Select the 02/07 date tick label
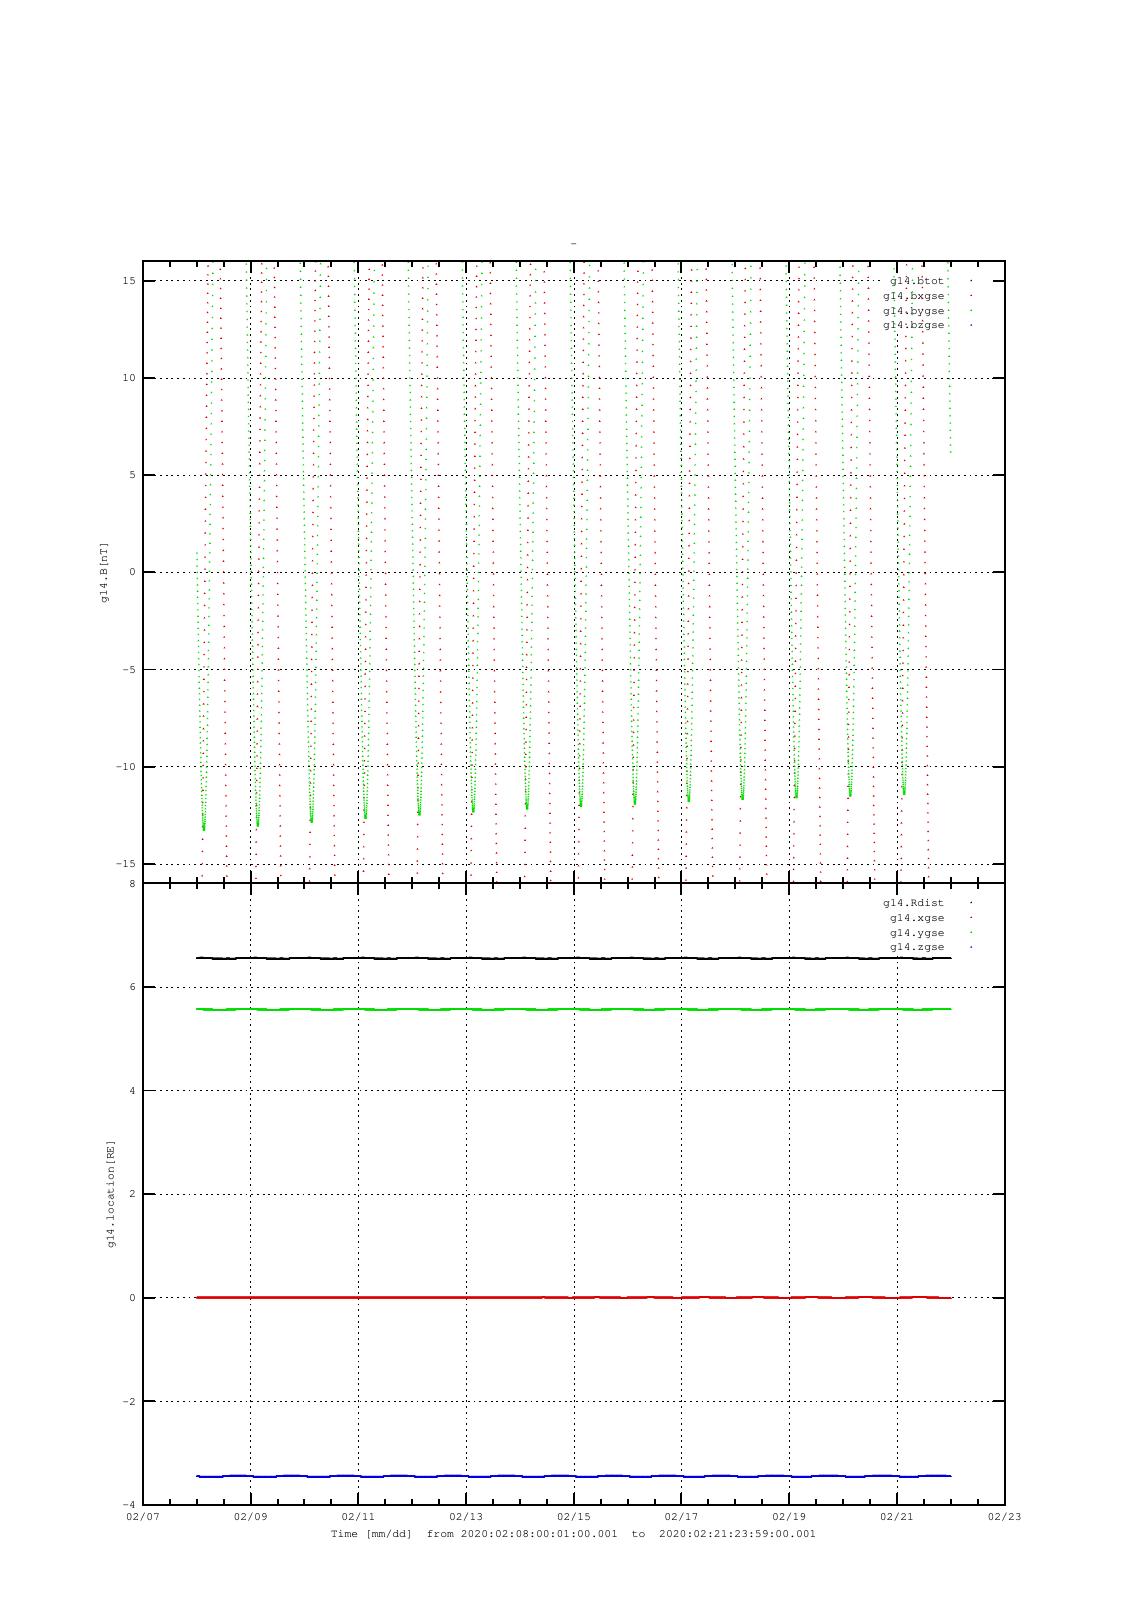Screen dimensions: 1131x1600 pyautogui.click(x=143, y=1516)
